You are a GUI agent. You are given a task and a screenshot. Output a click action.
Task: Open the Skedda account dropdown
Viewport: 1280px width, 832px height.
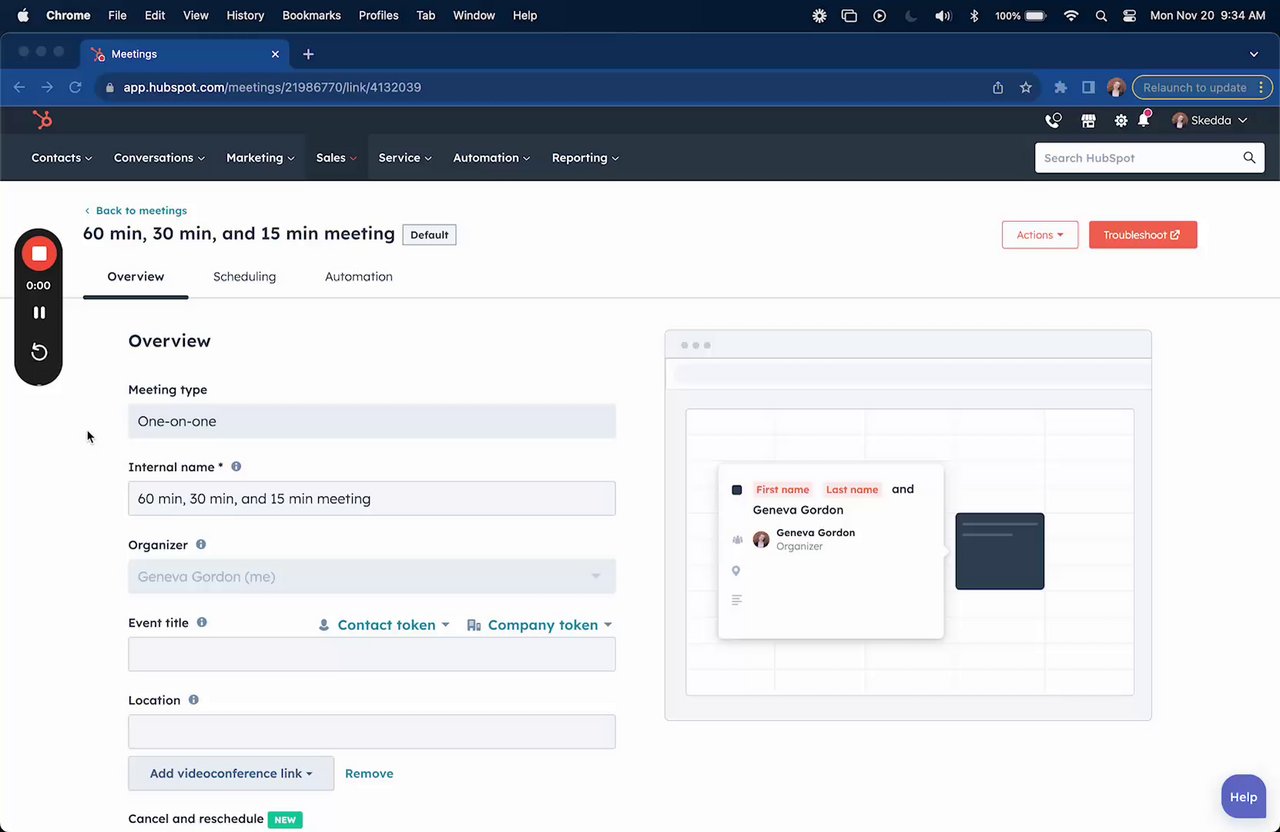(x=1209, y=120)
